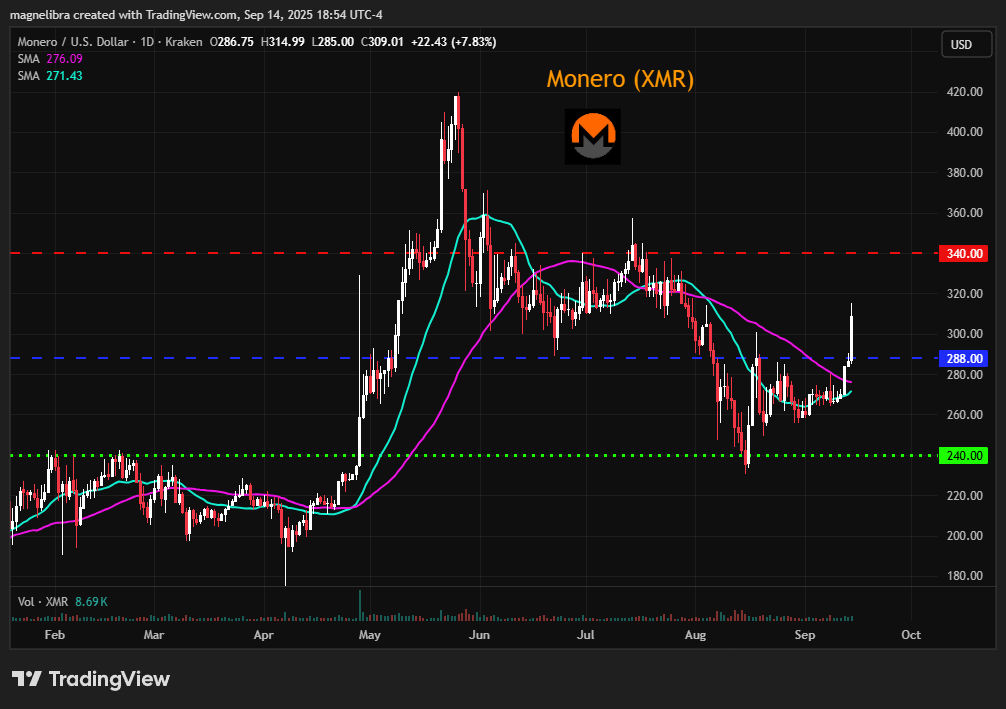Click the C309.01 close price value
This screenshot has height=709, width=1006.
tap(382, 42)
